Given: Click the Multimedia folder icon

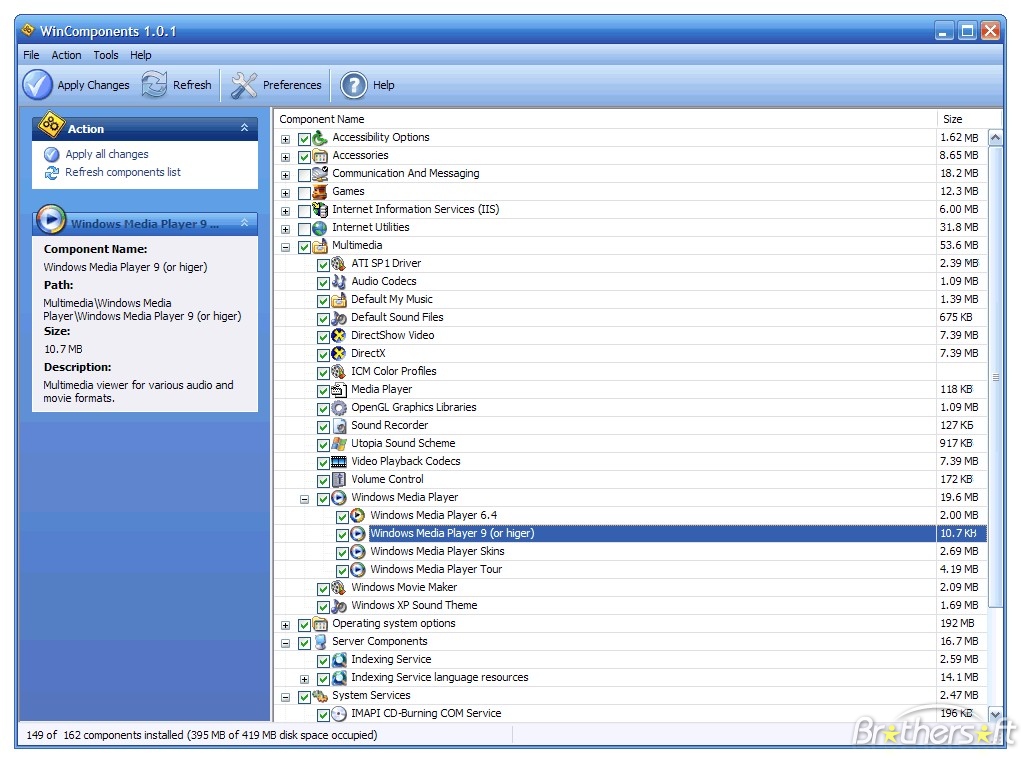Looking at the screenshot, I should [x=320, y=246].
